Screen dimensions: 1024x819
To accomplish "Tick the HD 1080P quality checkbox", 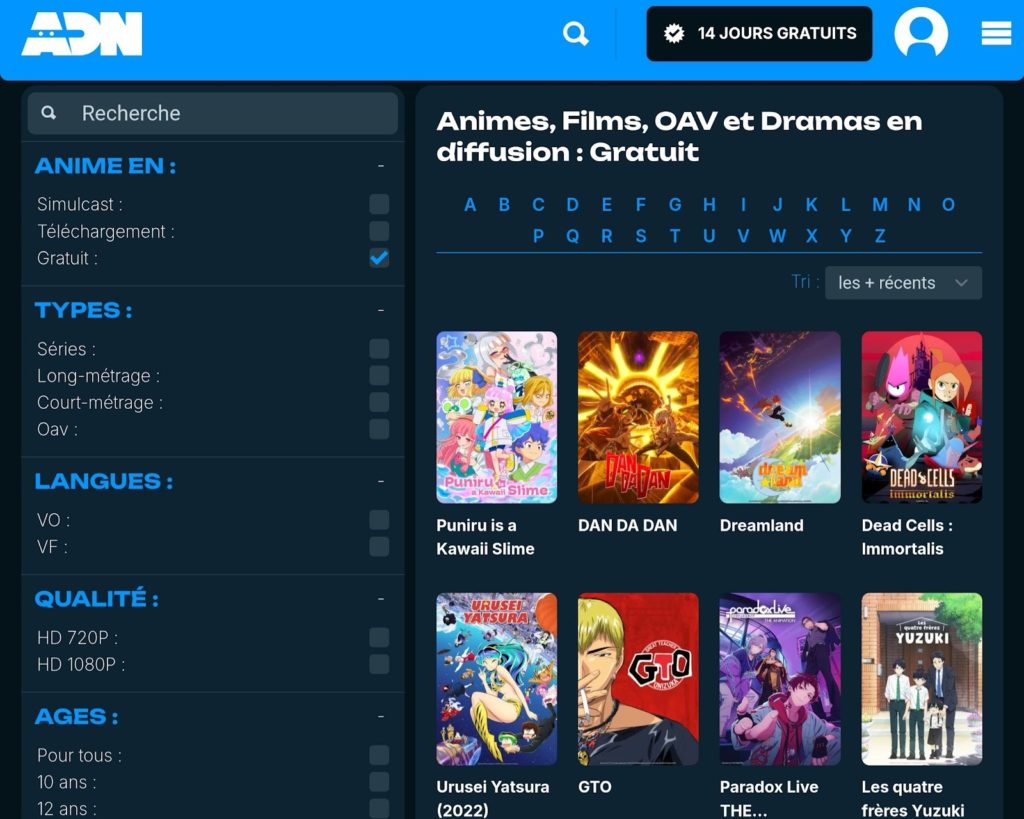I will [379, 664].
